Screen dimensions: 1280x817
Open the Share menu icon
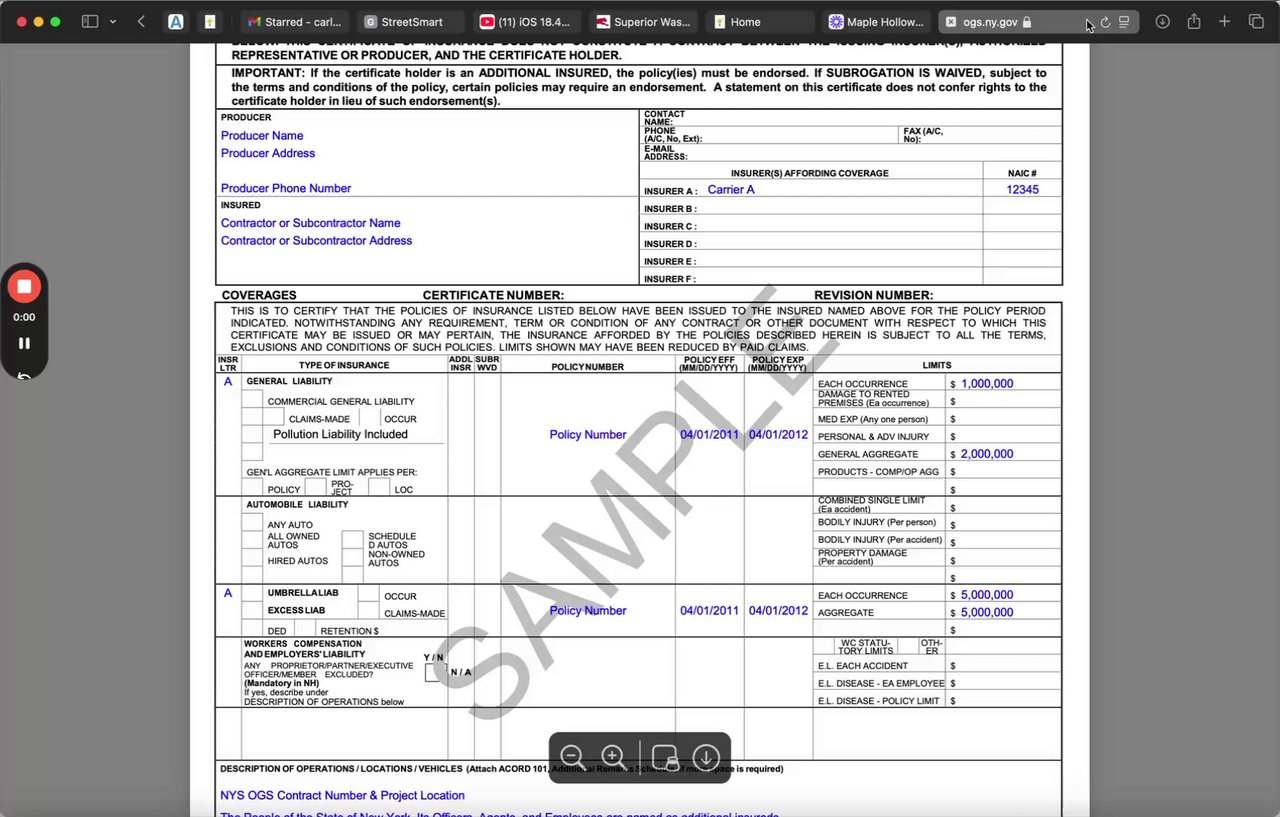[x=1193, y=21]
